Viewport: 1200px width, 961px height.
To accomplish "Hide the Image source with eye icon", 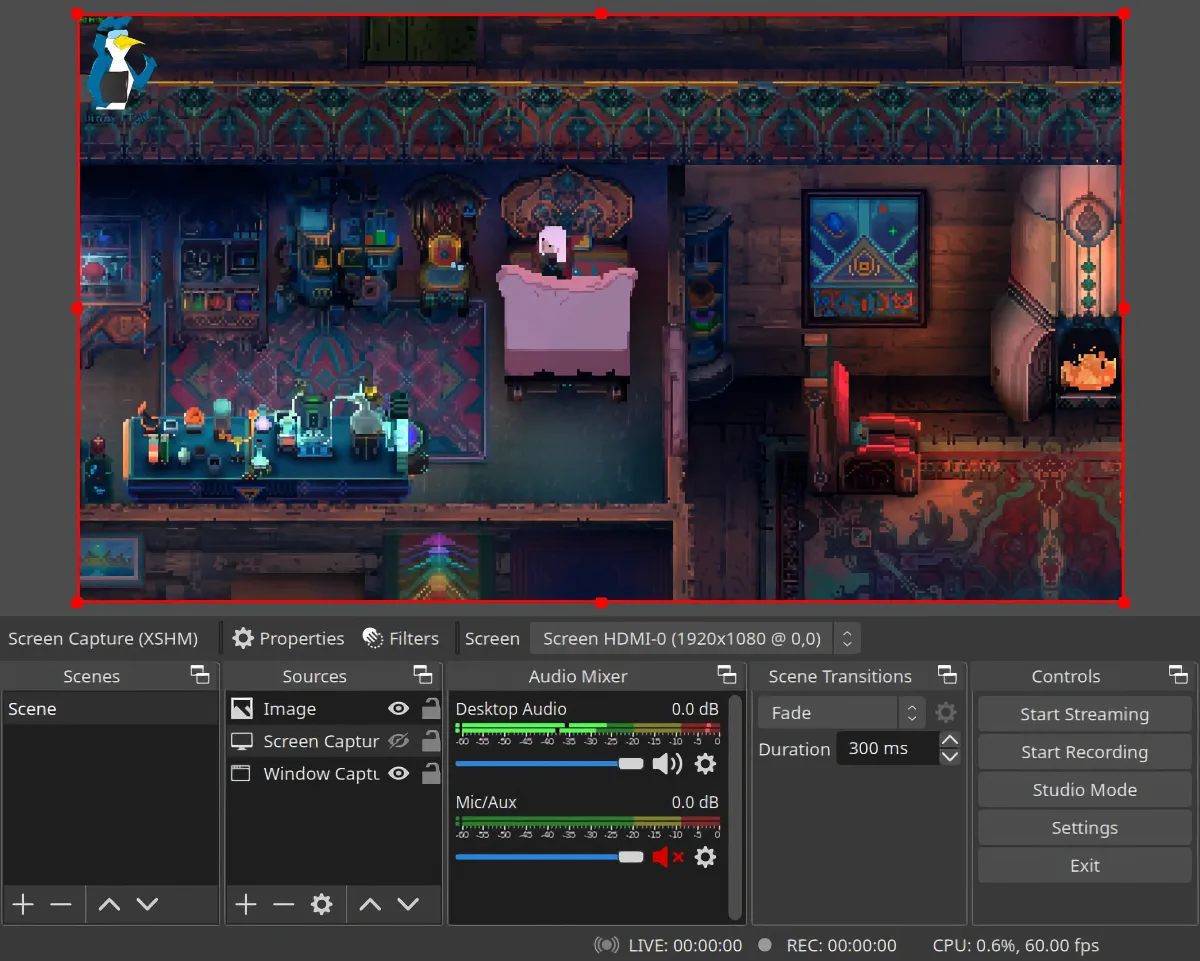I will click(399, 709).
